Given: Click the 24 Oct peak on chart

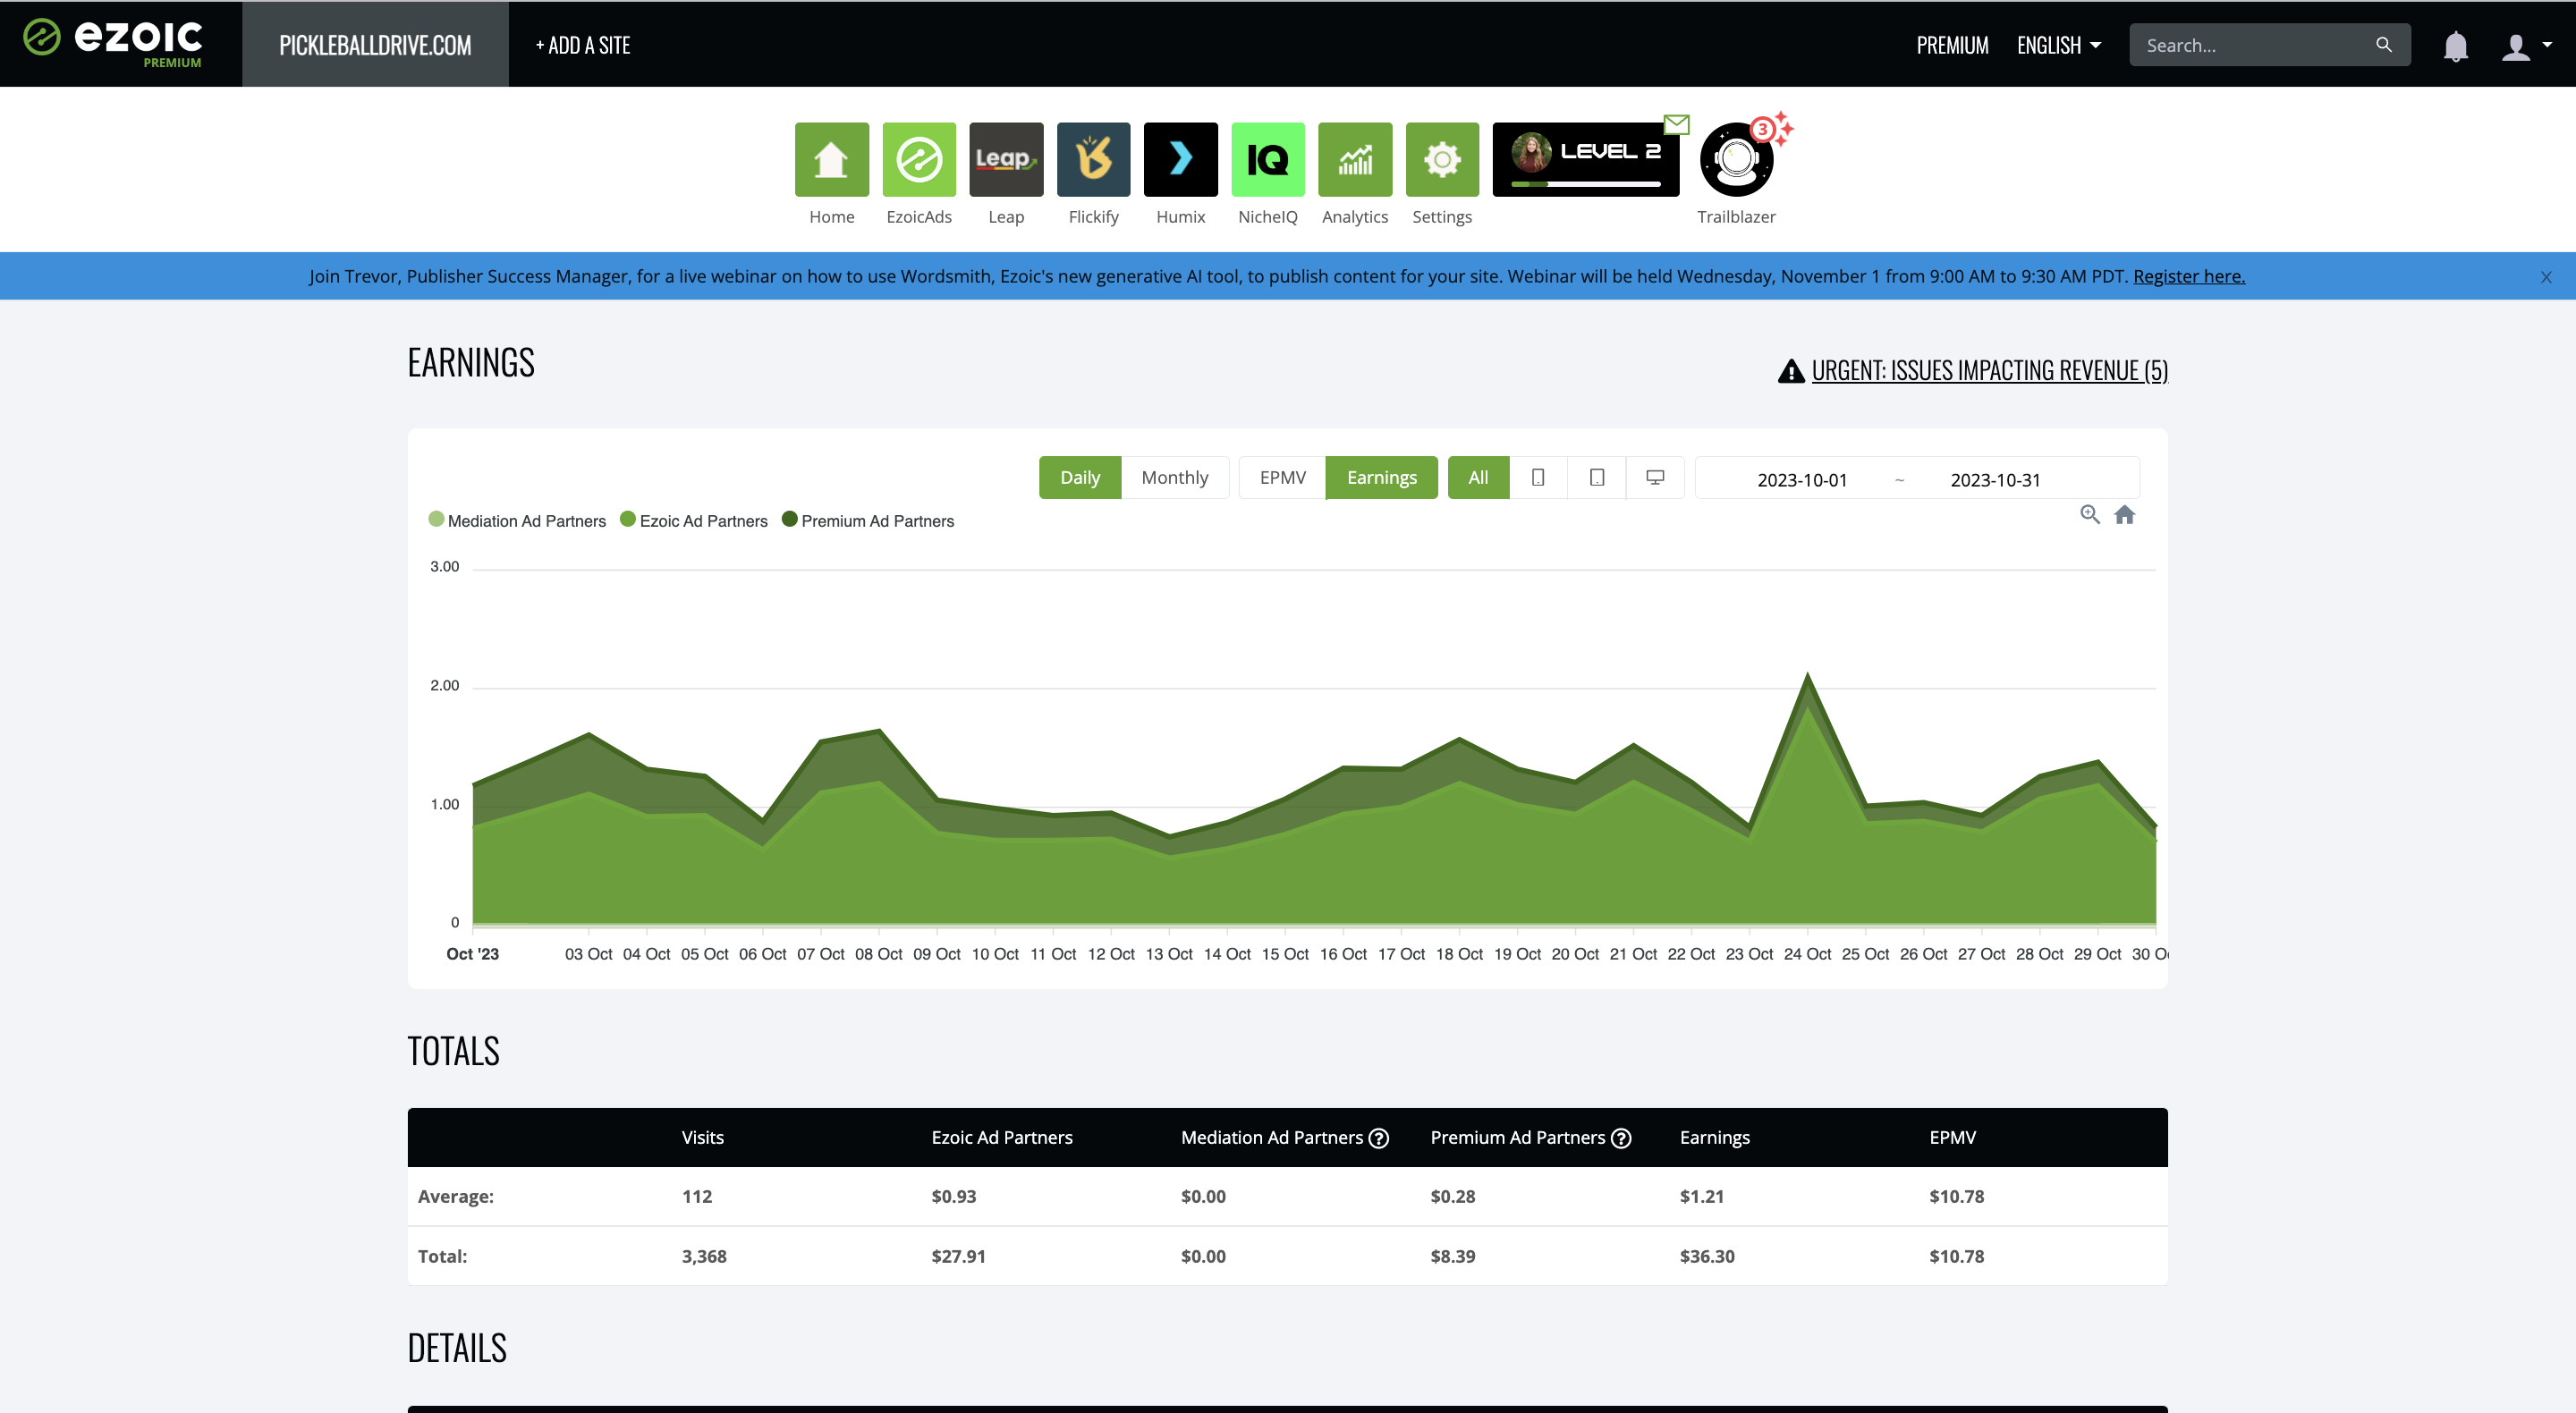Looking at the screenshot, I should 1807,676.
